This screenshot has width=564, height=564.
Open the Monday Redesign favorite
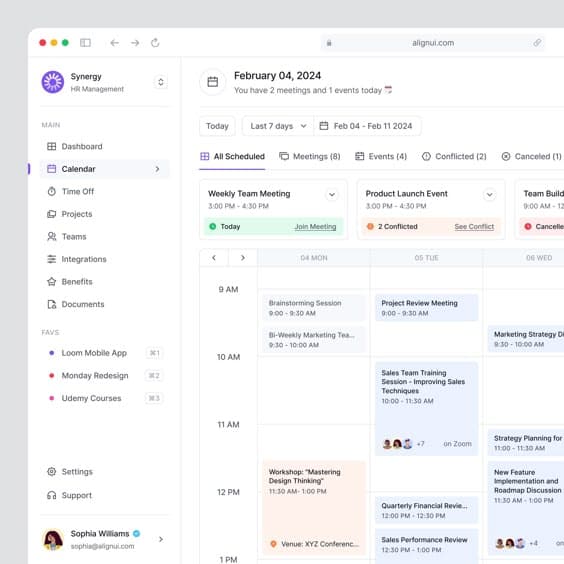(x=104, y=376)
